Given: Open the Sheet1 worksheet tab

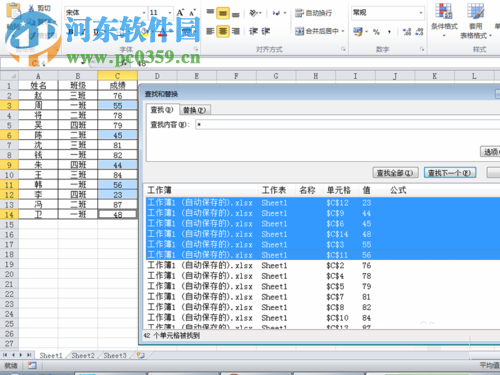Looking at the screenshot, I should click(x=51, y=355).
